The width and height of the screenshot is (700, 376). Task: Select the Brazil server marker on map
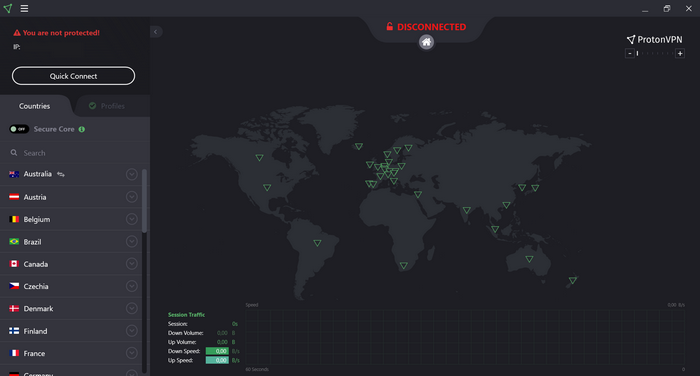pyautogui.click(x=317, y=243)
